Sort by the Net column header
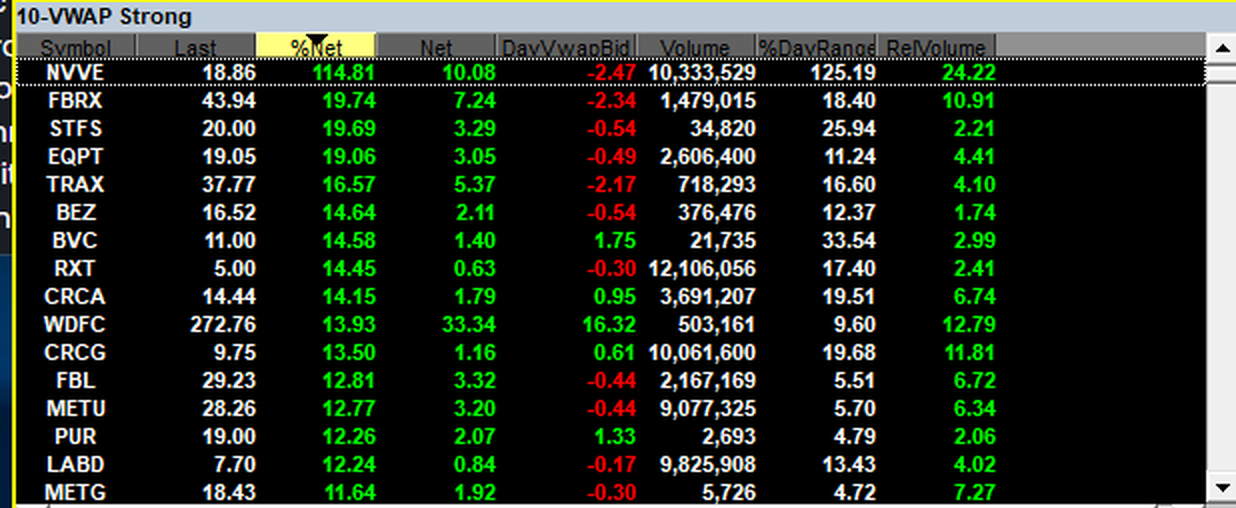 click(436, 46)
